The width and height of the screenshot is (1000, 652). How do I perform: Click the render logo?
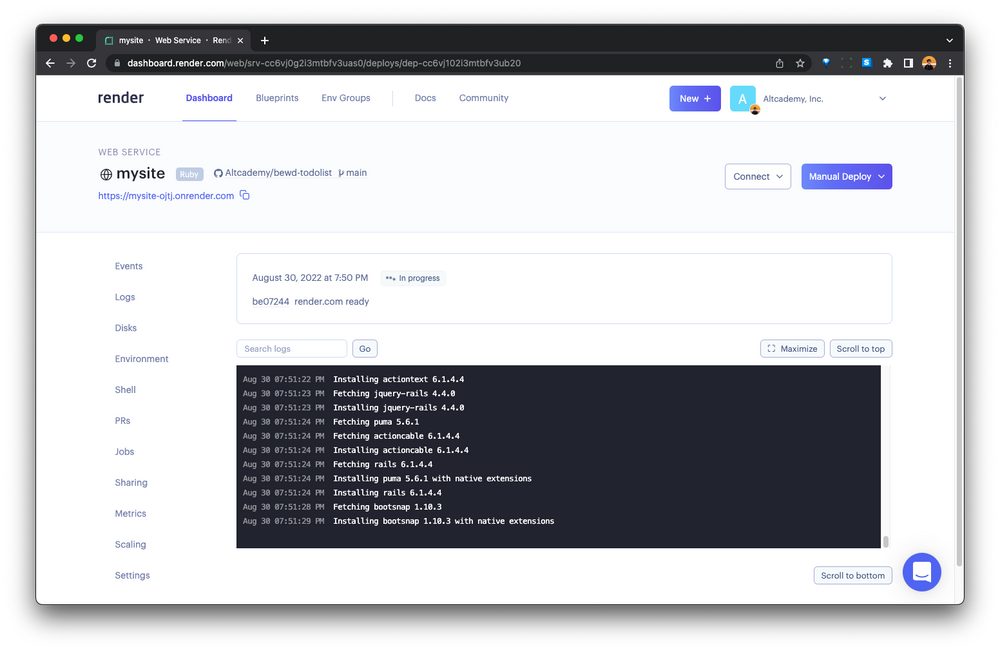[121, 98]
